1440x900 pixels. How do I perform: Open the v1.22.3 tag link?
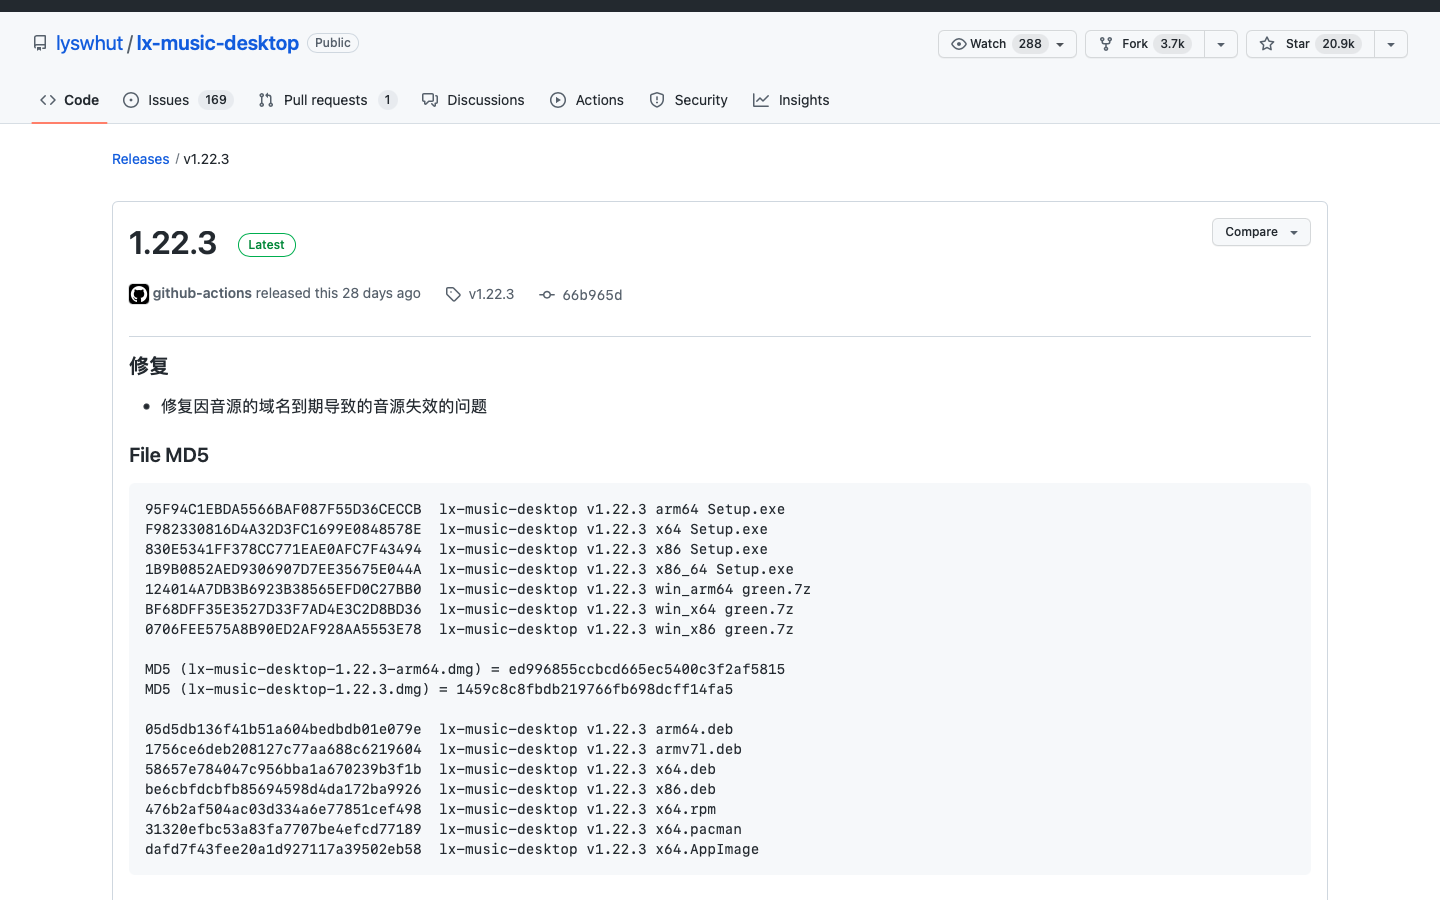[x=491, y=294]
